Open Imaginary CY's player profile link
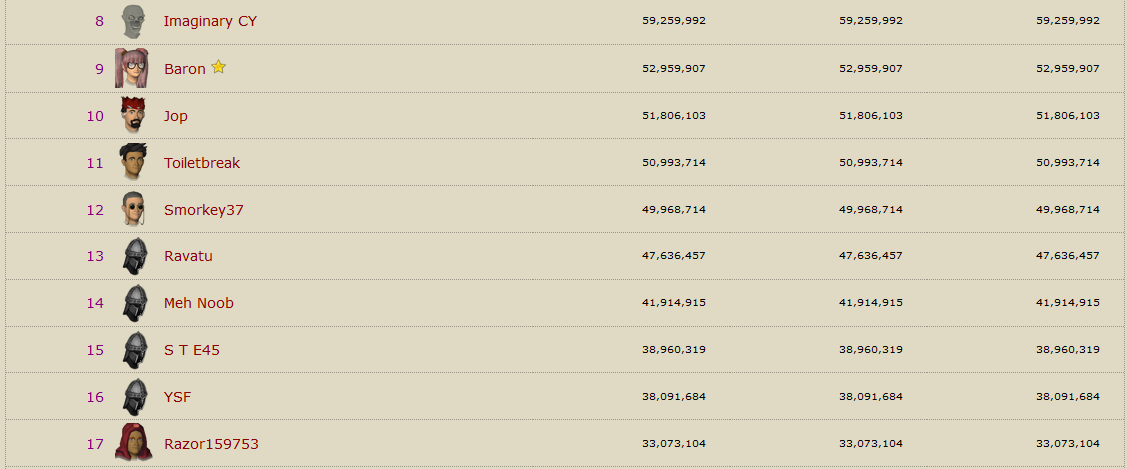Screen dimensions: 1127x469 click(210, 21)
